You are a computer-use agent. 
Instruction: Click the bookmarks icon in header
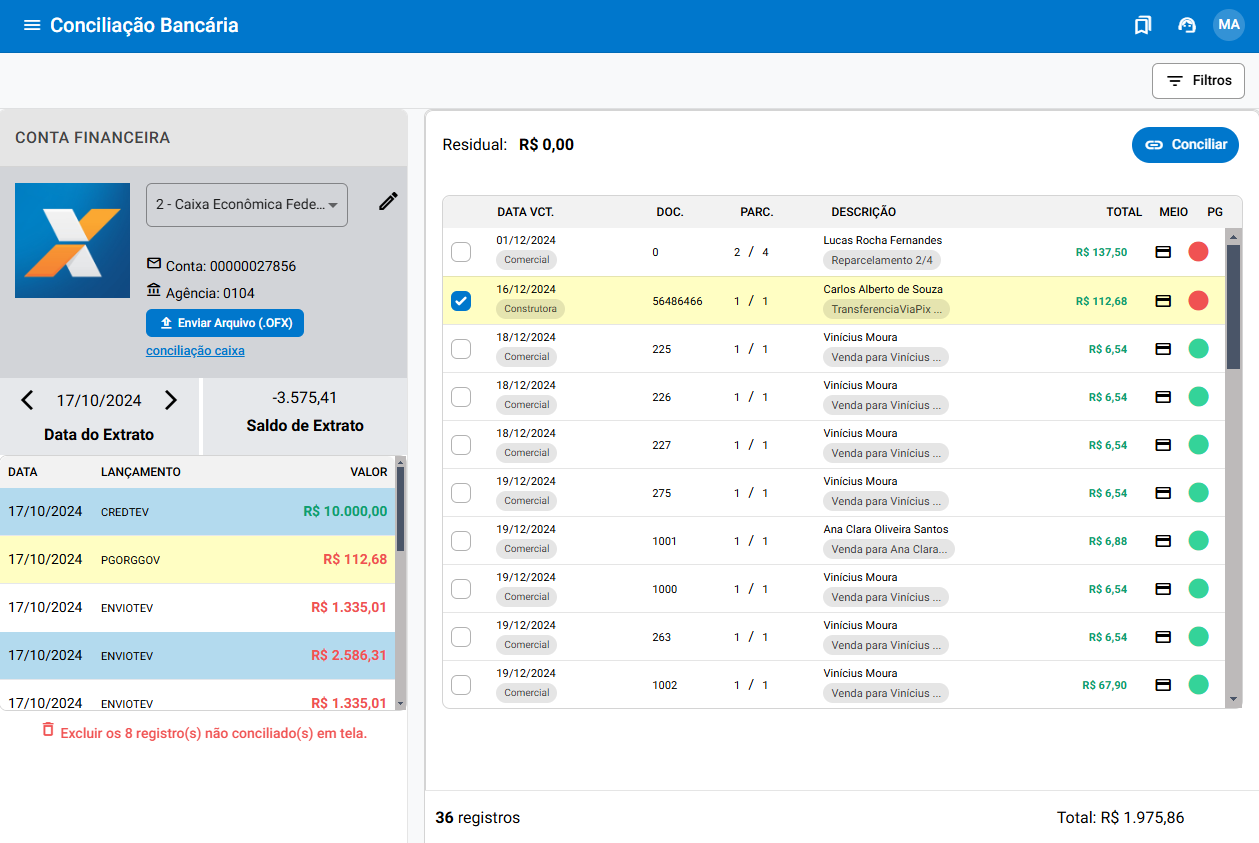click(x=1142, y=26)
